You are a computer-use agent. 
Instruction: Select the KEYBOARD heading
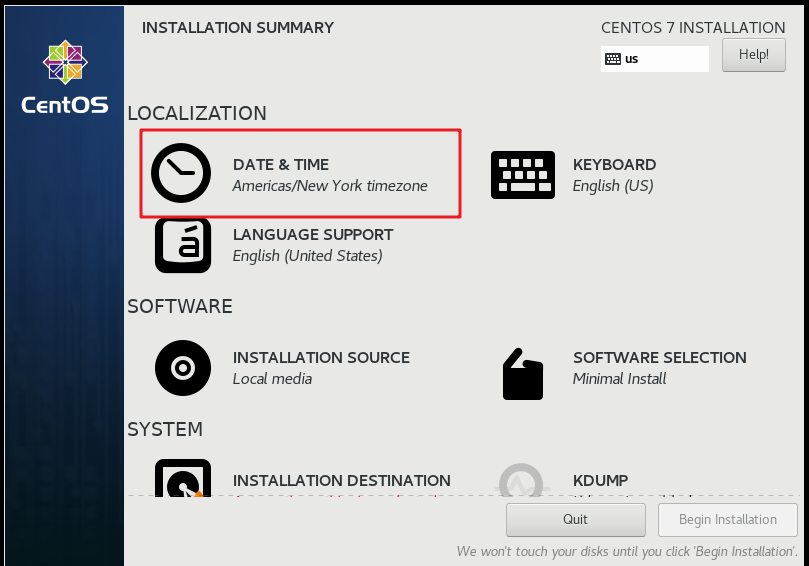pyautogui.click(x=614, y=165)
